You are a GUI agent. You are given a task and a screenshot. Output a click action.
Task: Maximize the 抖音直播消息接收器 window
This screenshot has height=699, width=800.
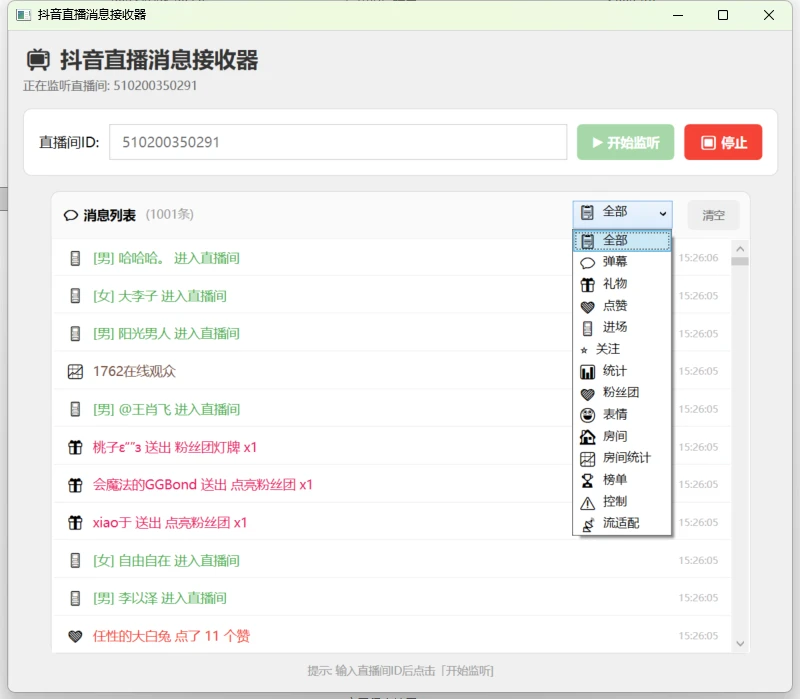point(723,15)
